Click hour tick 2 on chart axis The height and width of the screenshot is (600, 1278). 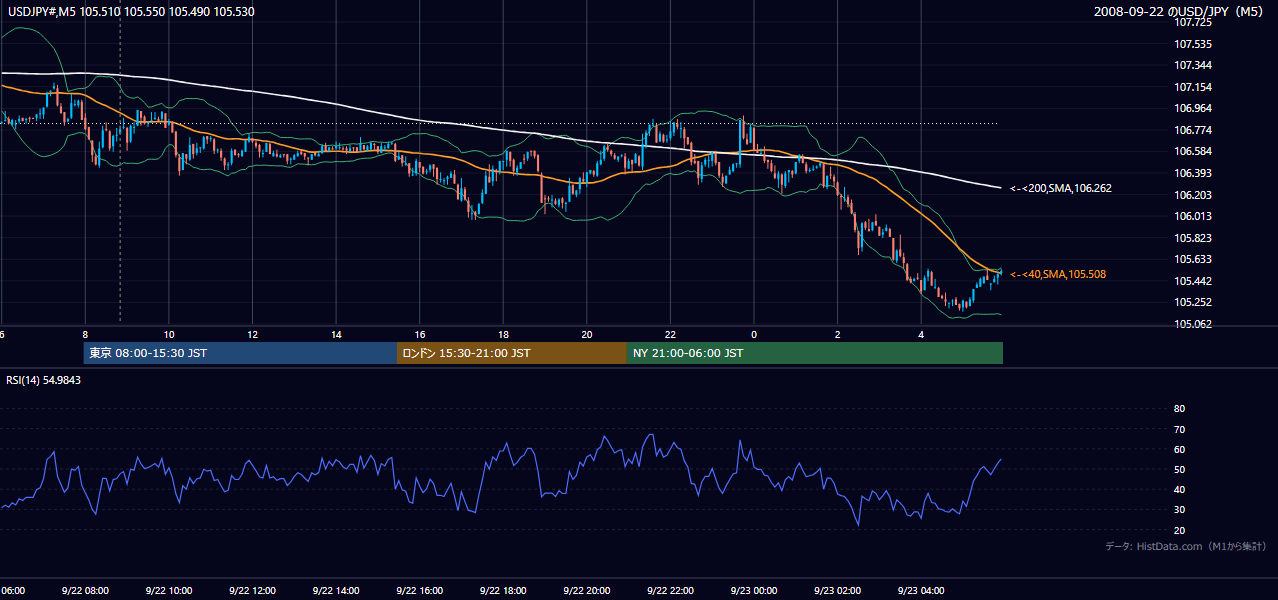pos(837,334)
